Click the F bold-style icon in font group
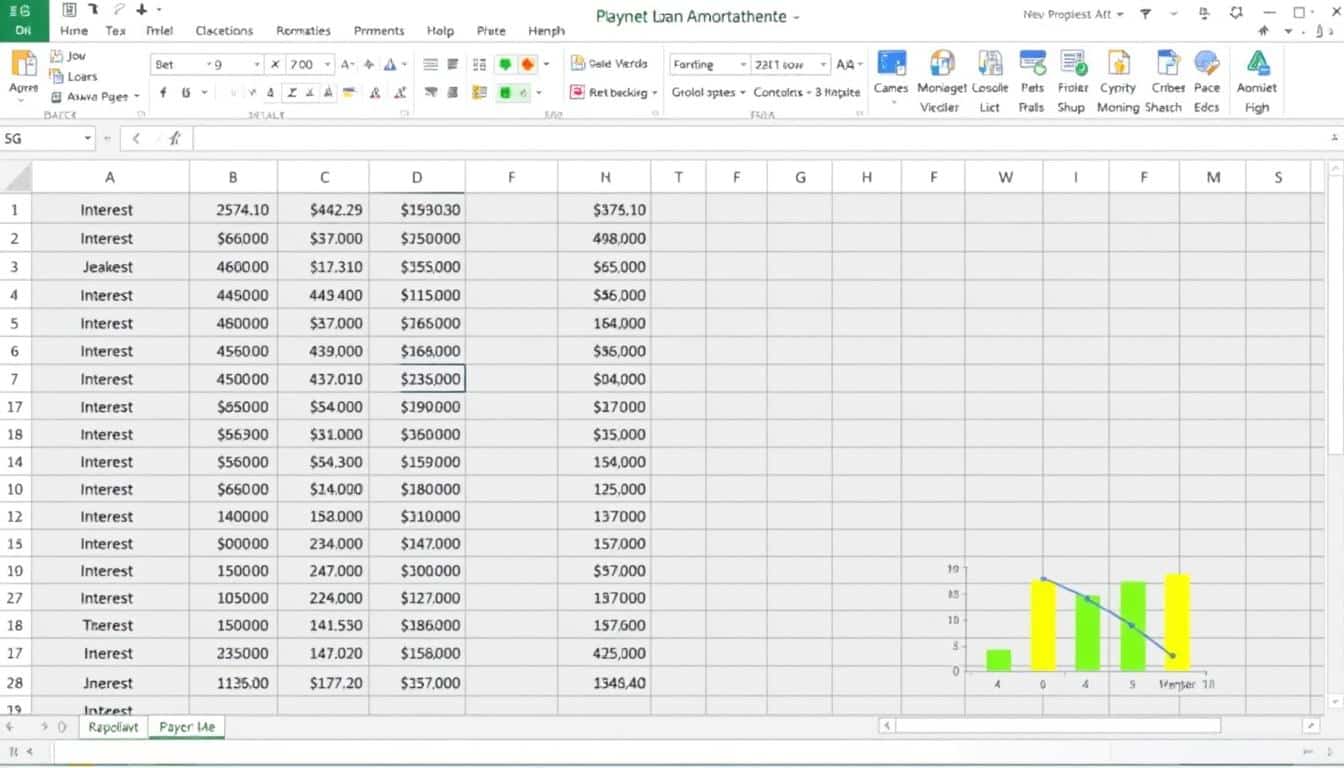 [x=163, y=92]
